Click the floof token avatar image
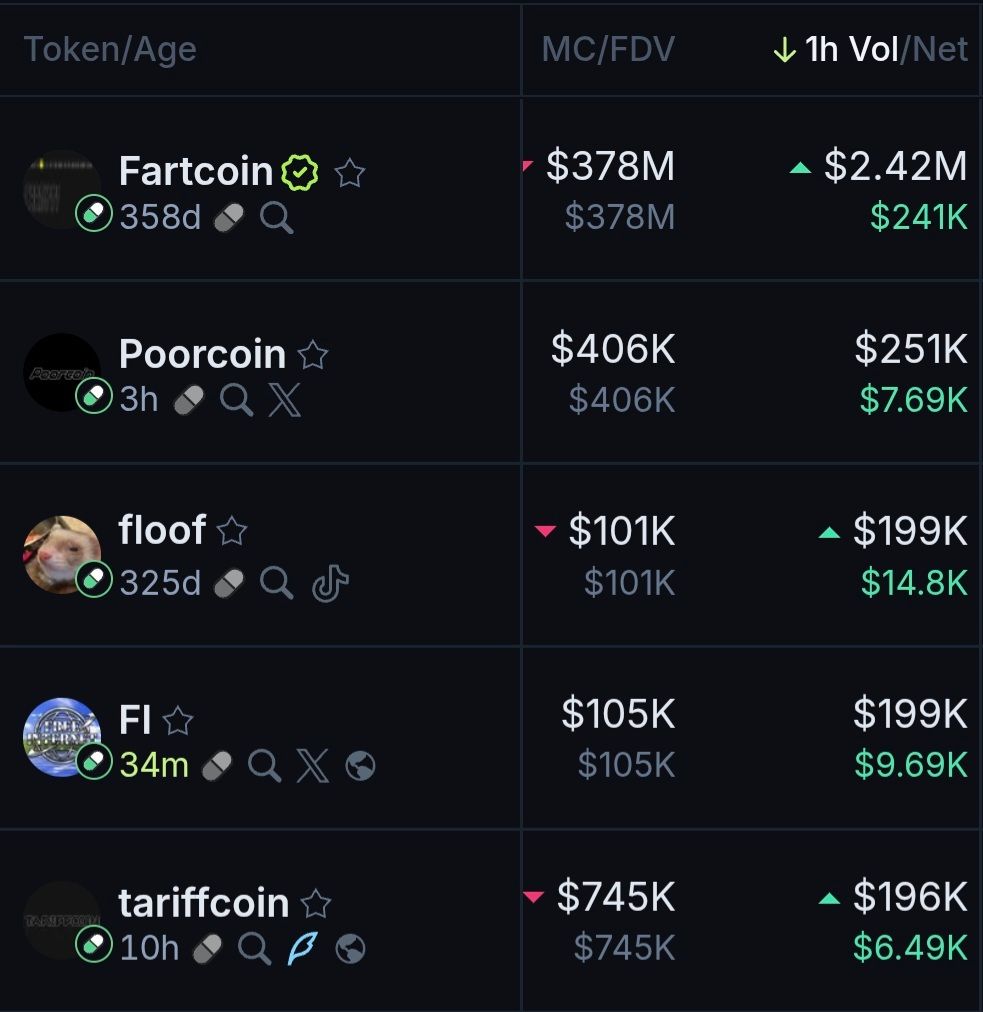This screenshot has width=983, height=1012. tap(61, 553)
